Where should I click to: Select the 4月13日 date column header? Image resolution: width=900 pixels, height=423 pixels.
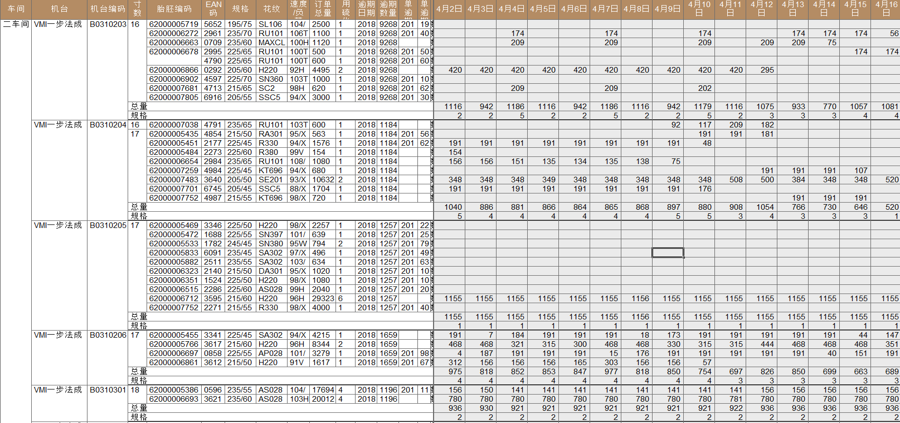coord(793,9)
